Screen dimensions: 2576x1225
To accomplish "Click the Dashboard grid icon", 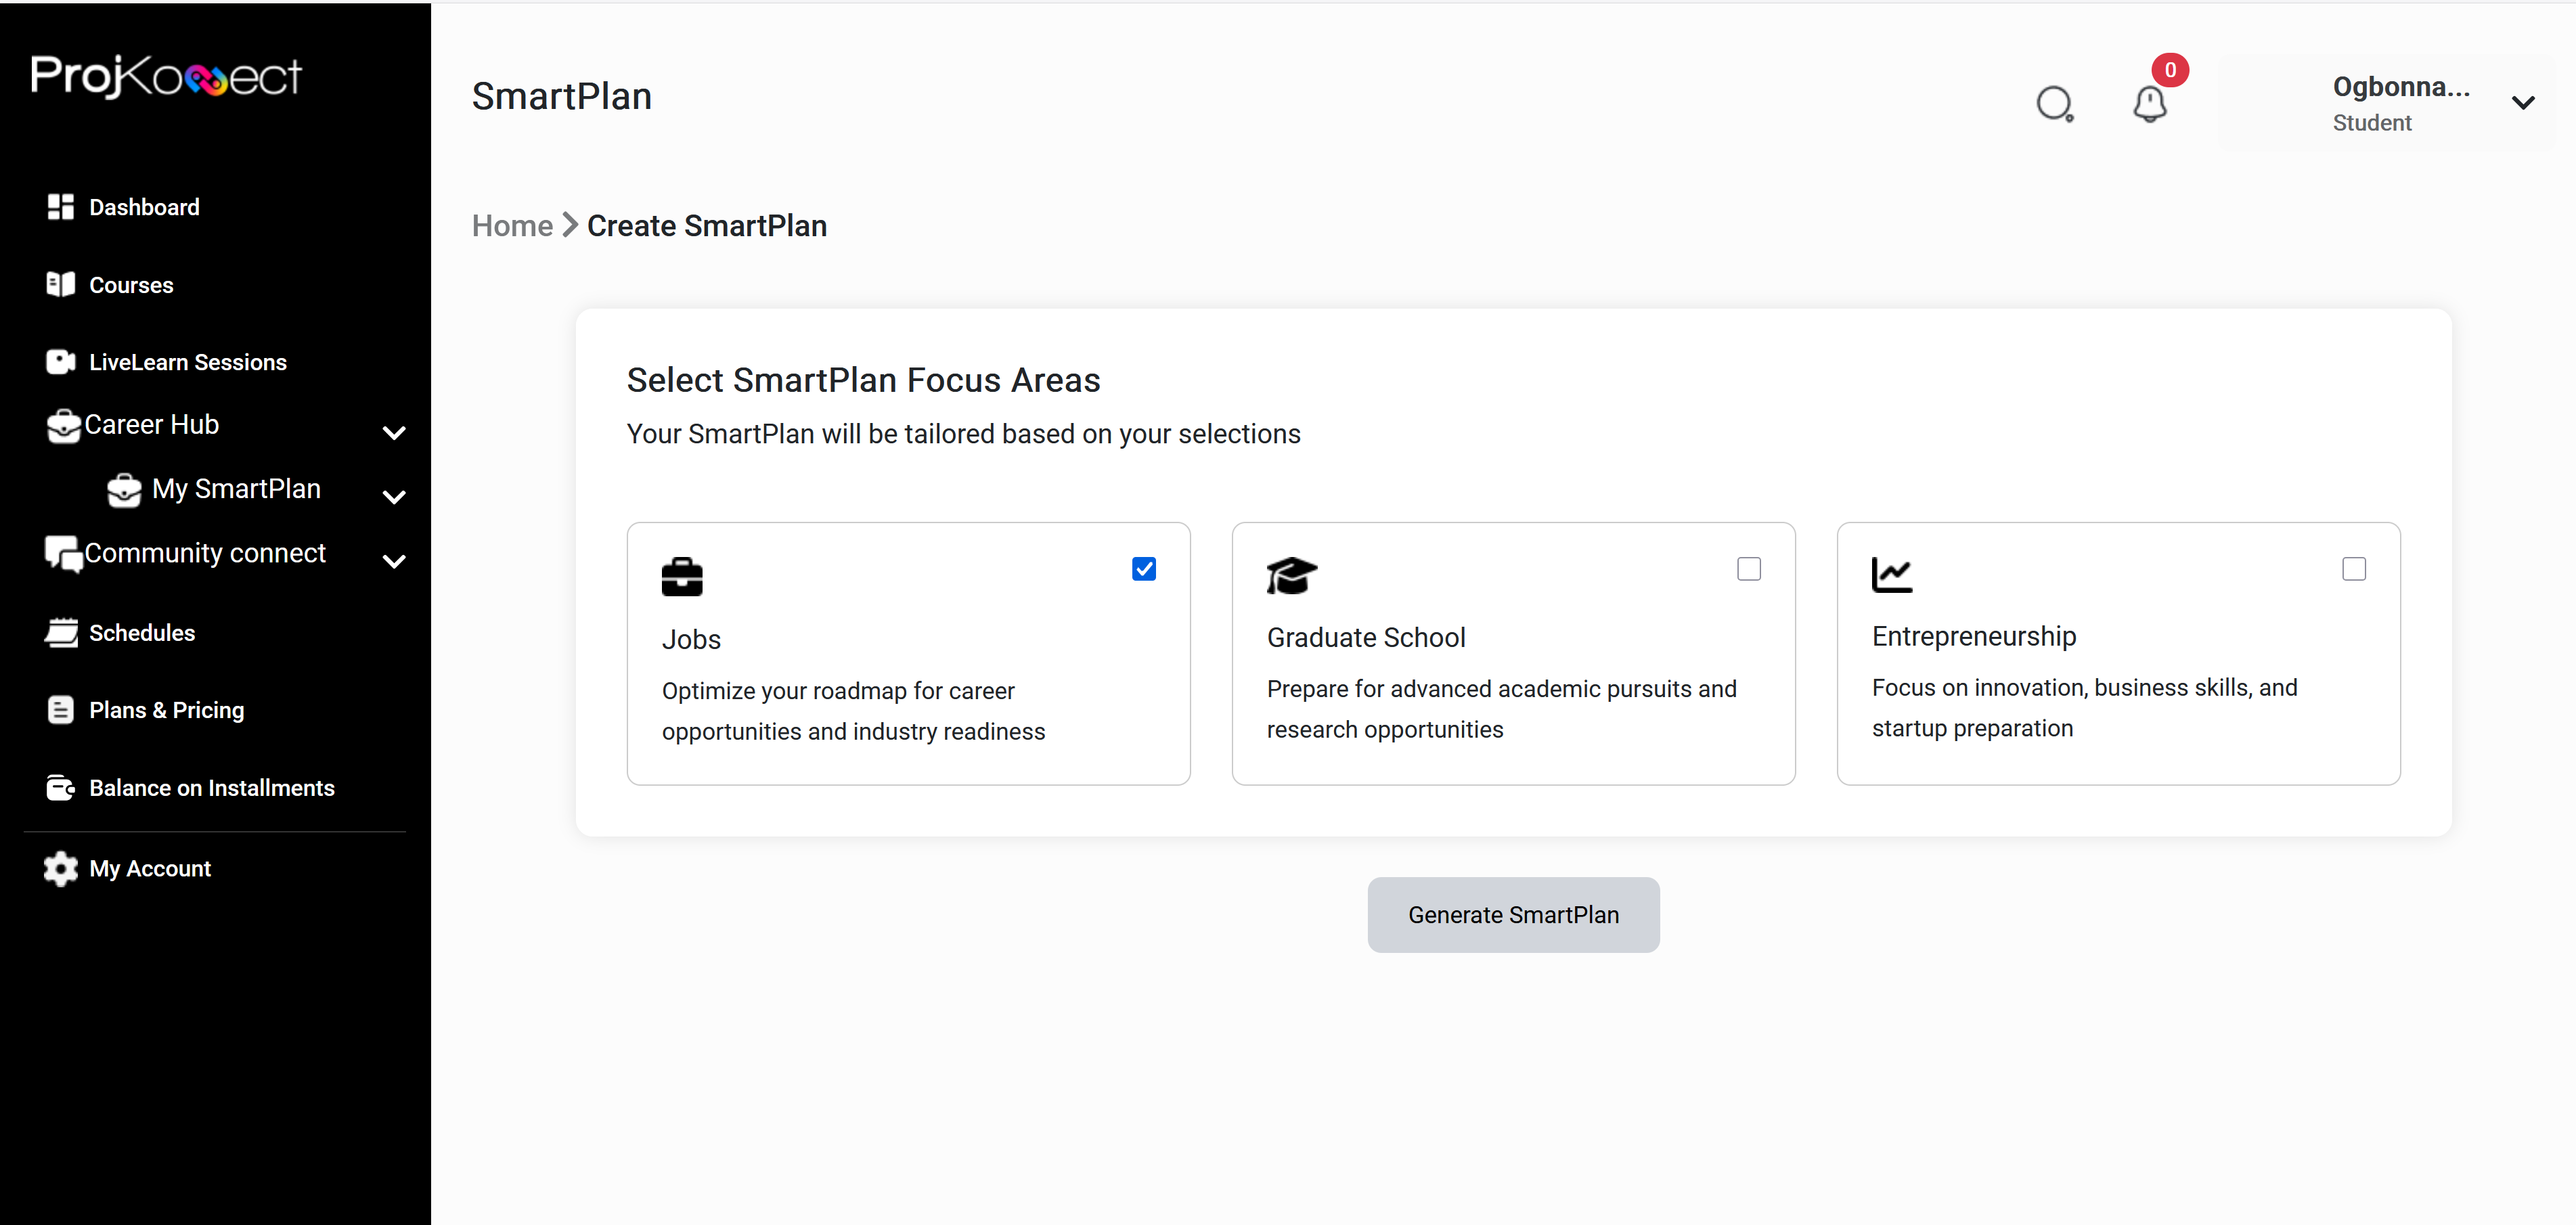I will coord(61,207).
